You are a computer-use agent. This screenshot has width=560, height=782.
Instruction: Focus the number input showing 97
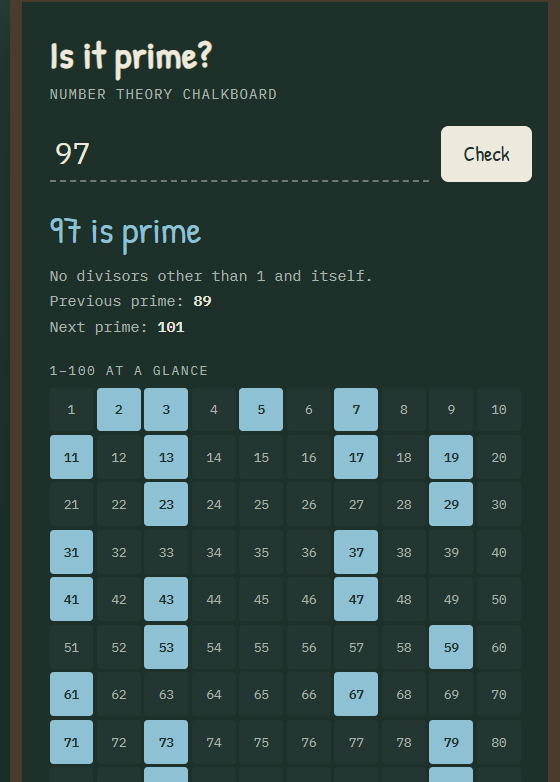tap(240, 154)
